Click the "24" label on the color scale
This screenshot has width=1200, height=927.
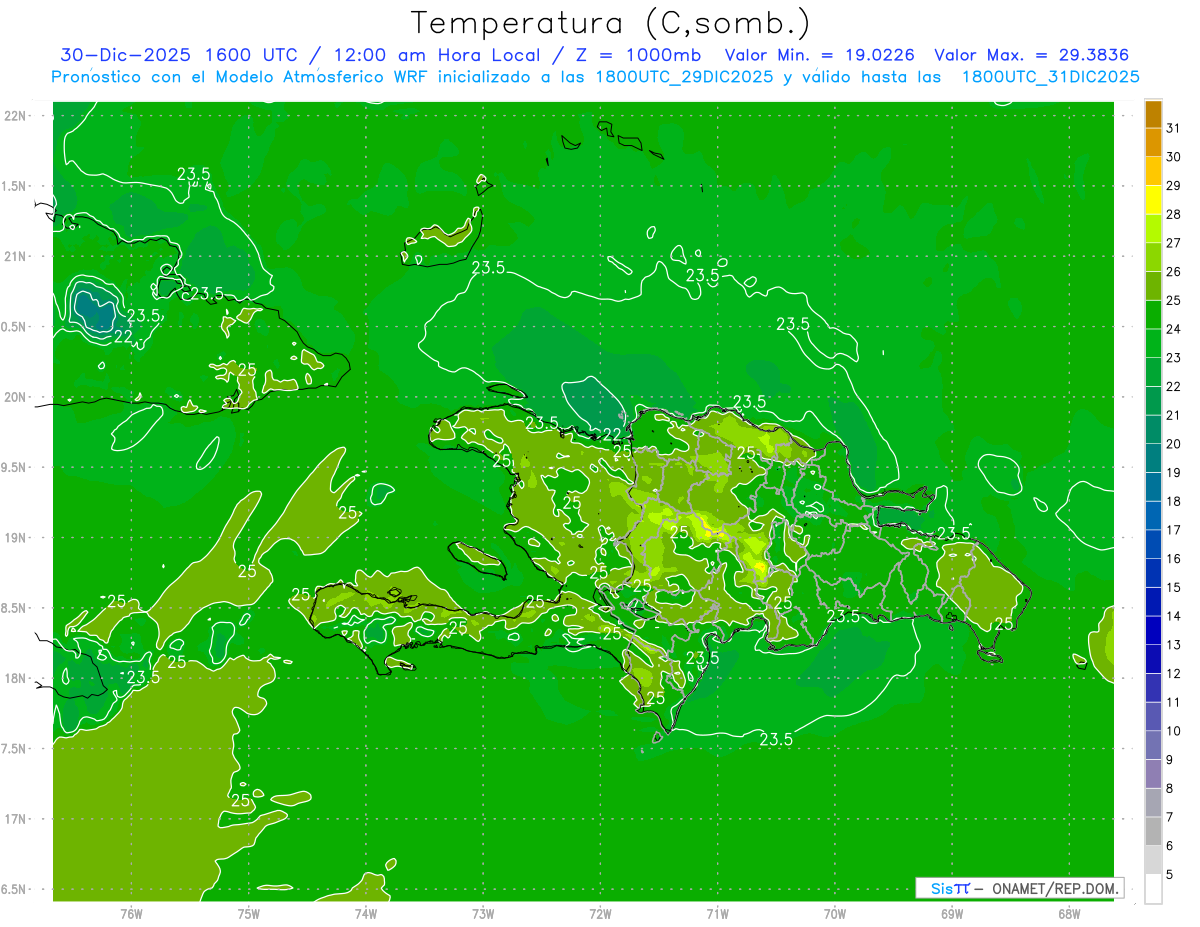pyautogui.click(x=1174, y=329)
